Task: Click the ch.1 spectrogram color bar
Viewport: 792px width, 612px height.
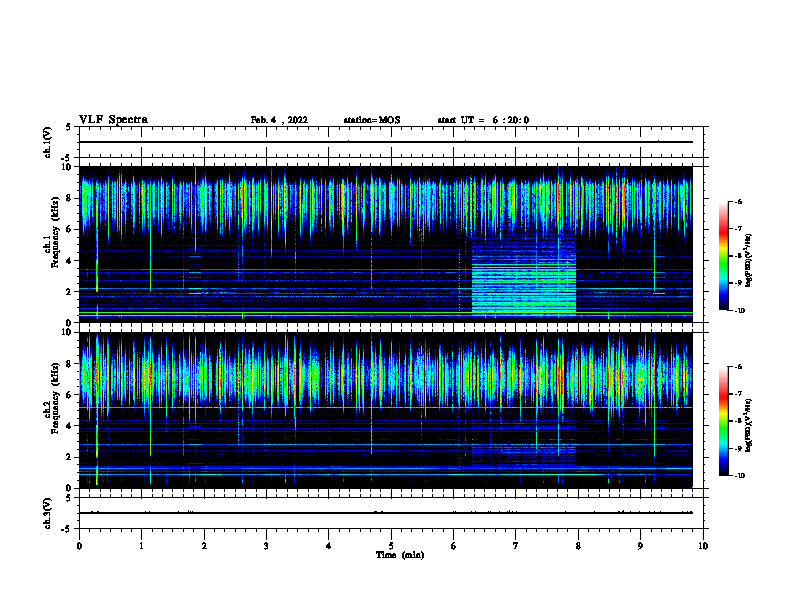Action: tap(723, 256)
